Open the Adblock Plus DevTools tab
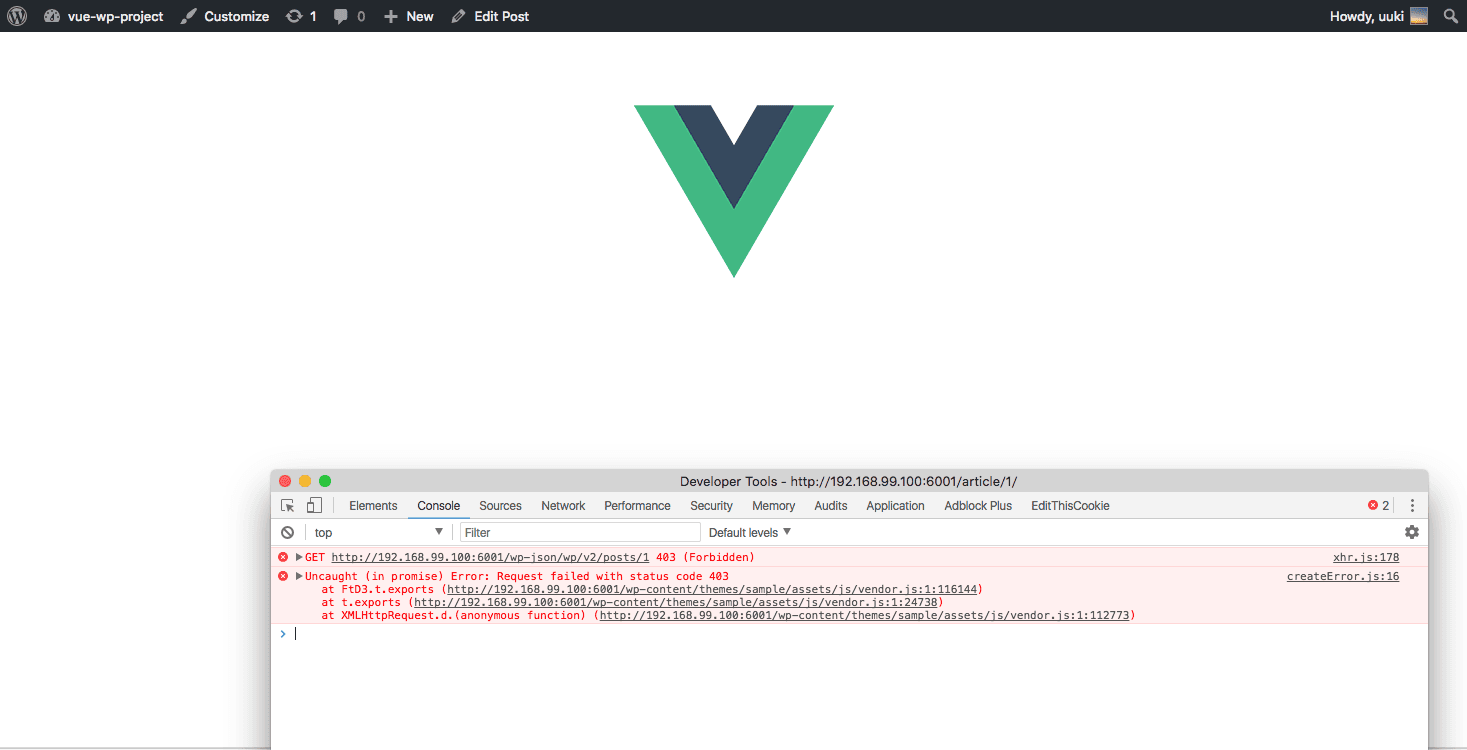Screen dimensions: 1467x750 (978, 506)
